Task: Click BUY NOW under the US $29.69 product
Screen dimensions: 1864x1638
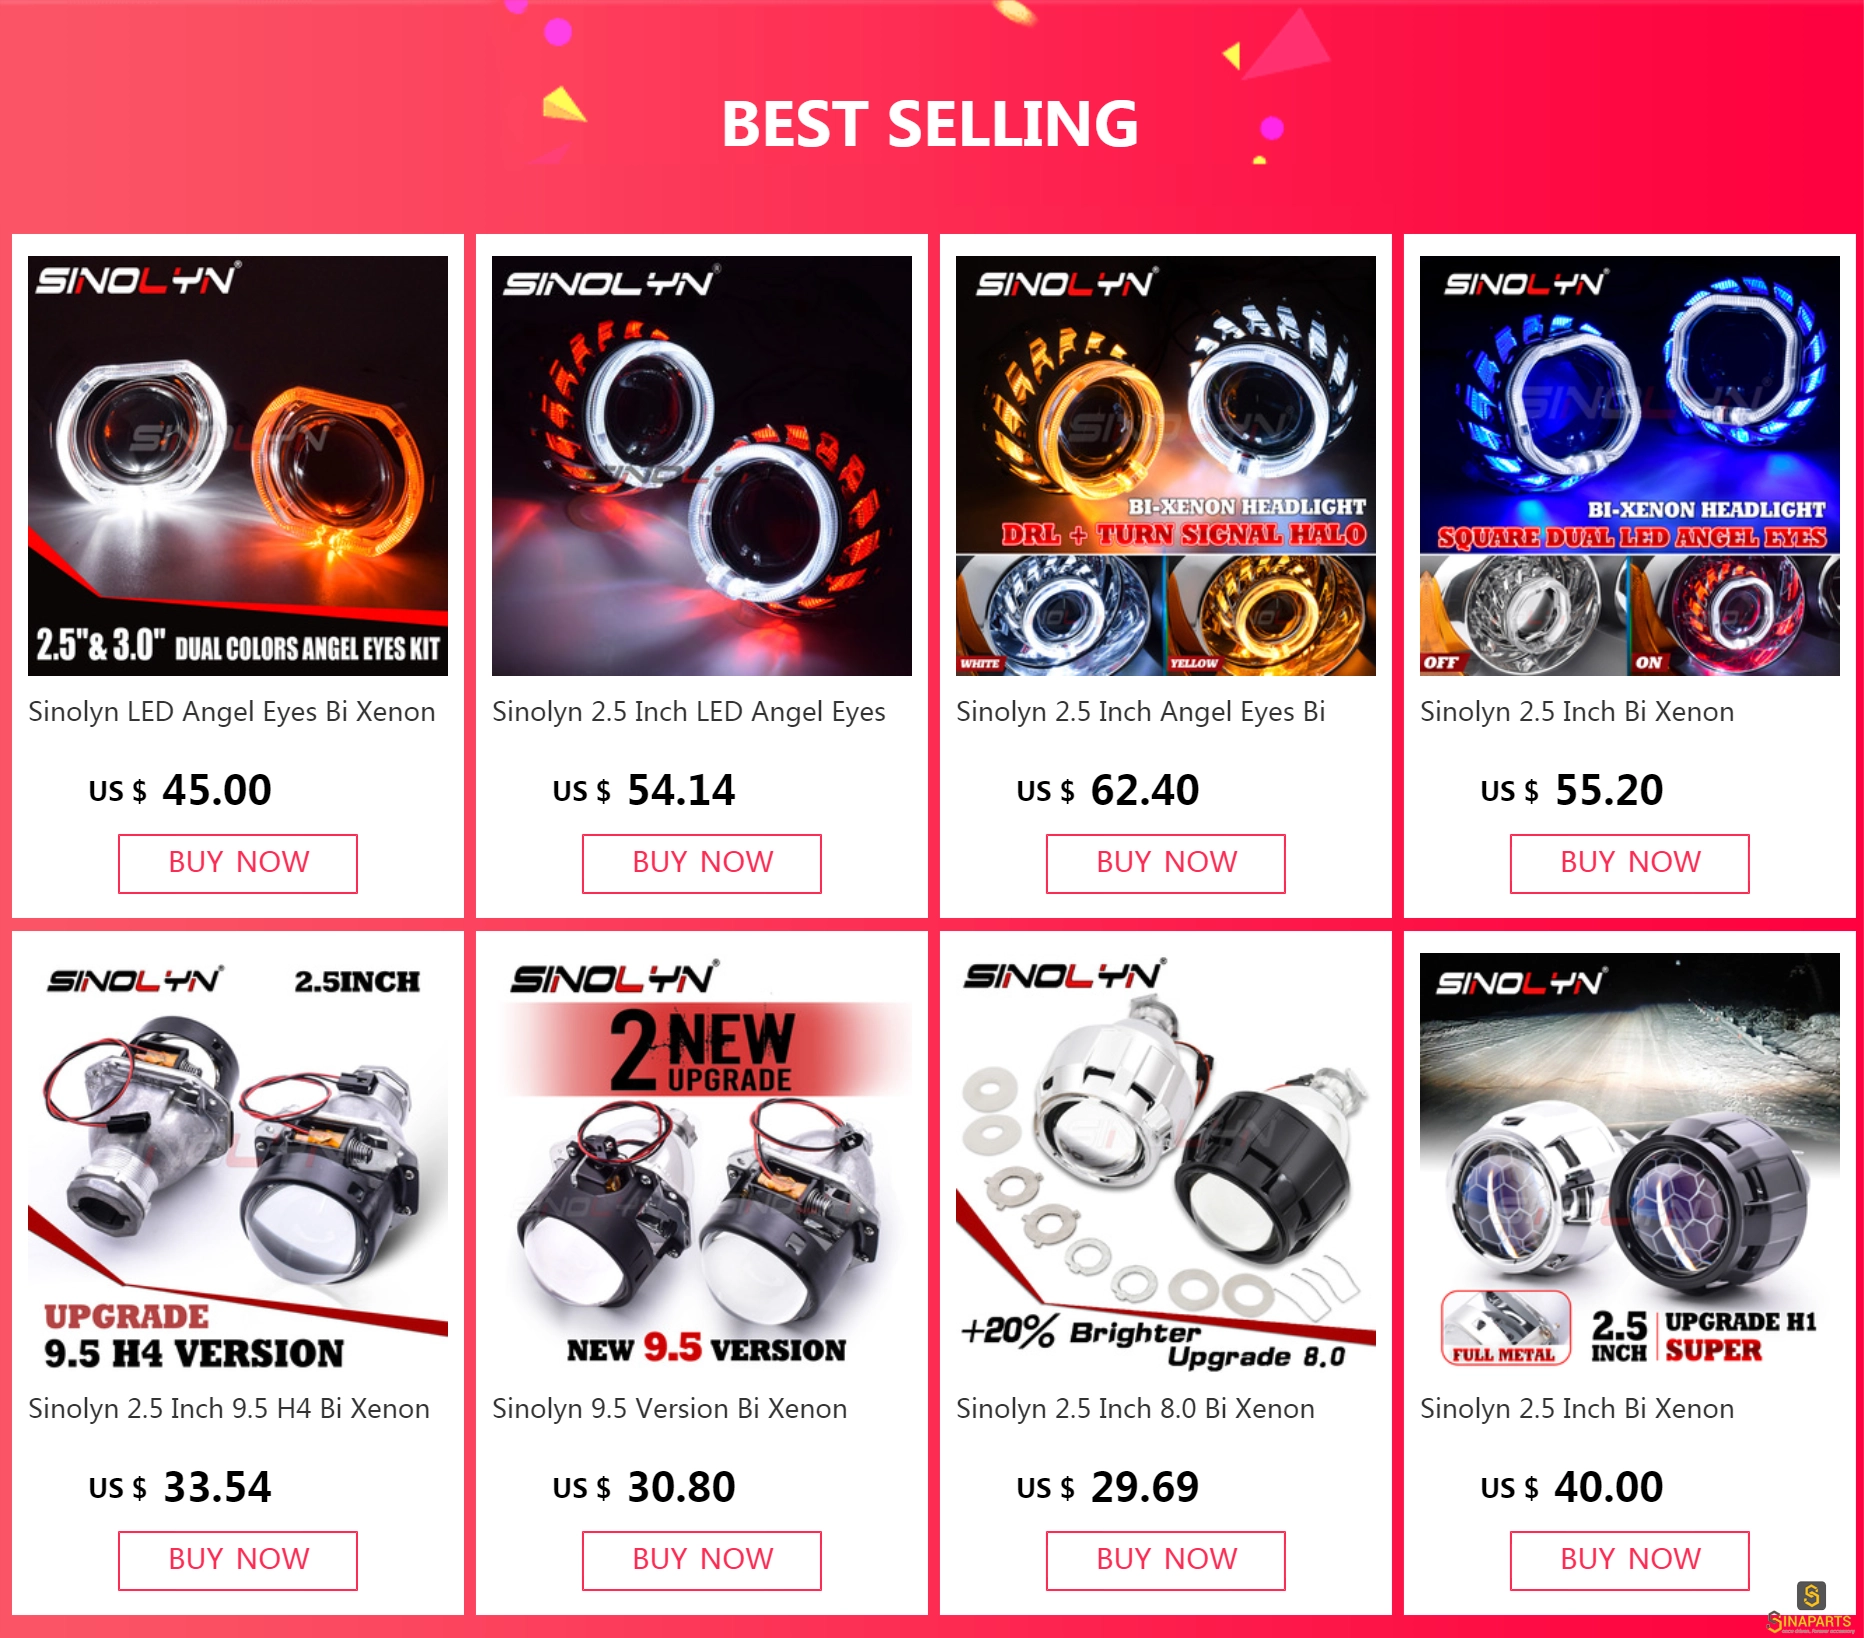Action: click(x=1166, y=1560)
